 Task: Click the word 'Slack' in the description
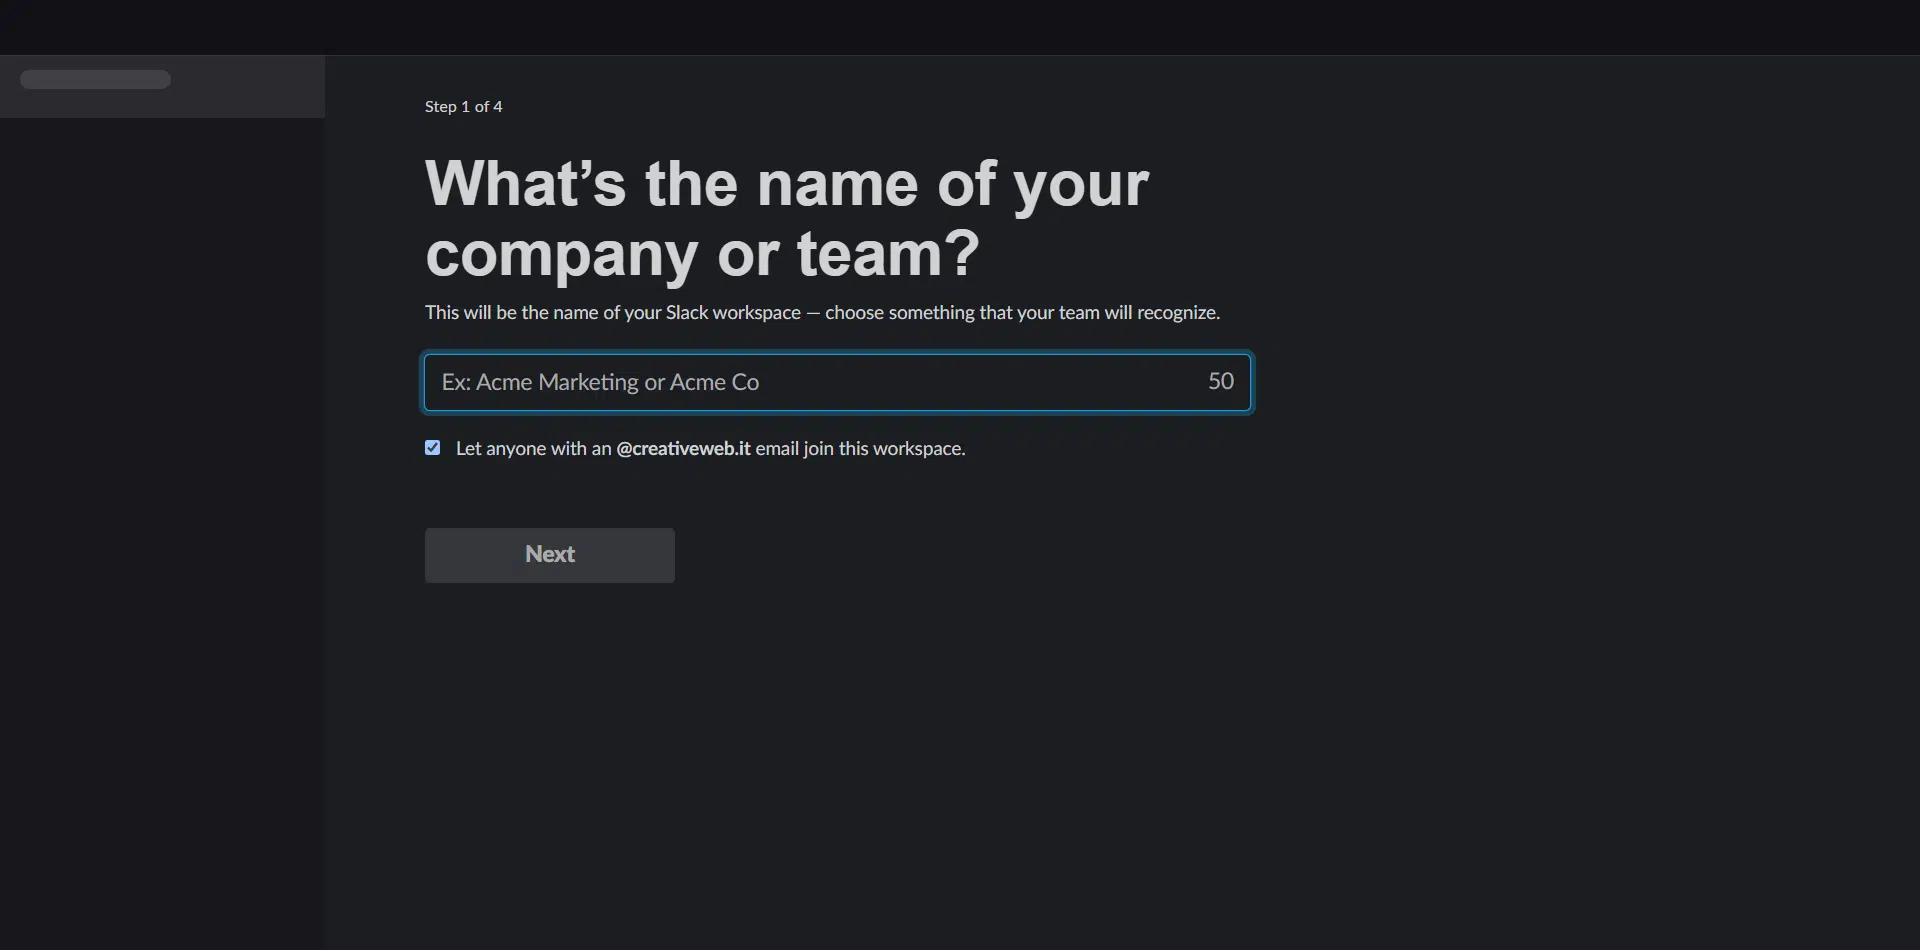687,312
